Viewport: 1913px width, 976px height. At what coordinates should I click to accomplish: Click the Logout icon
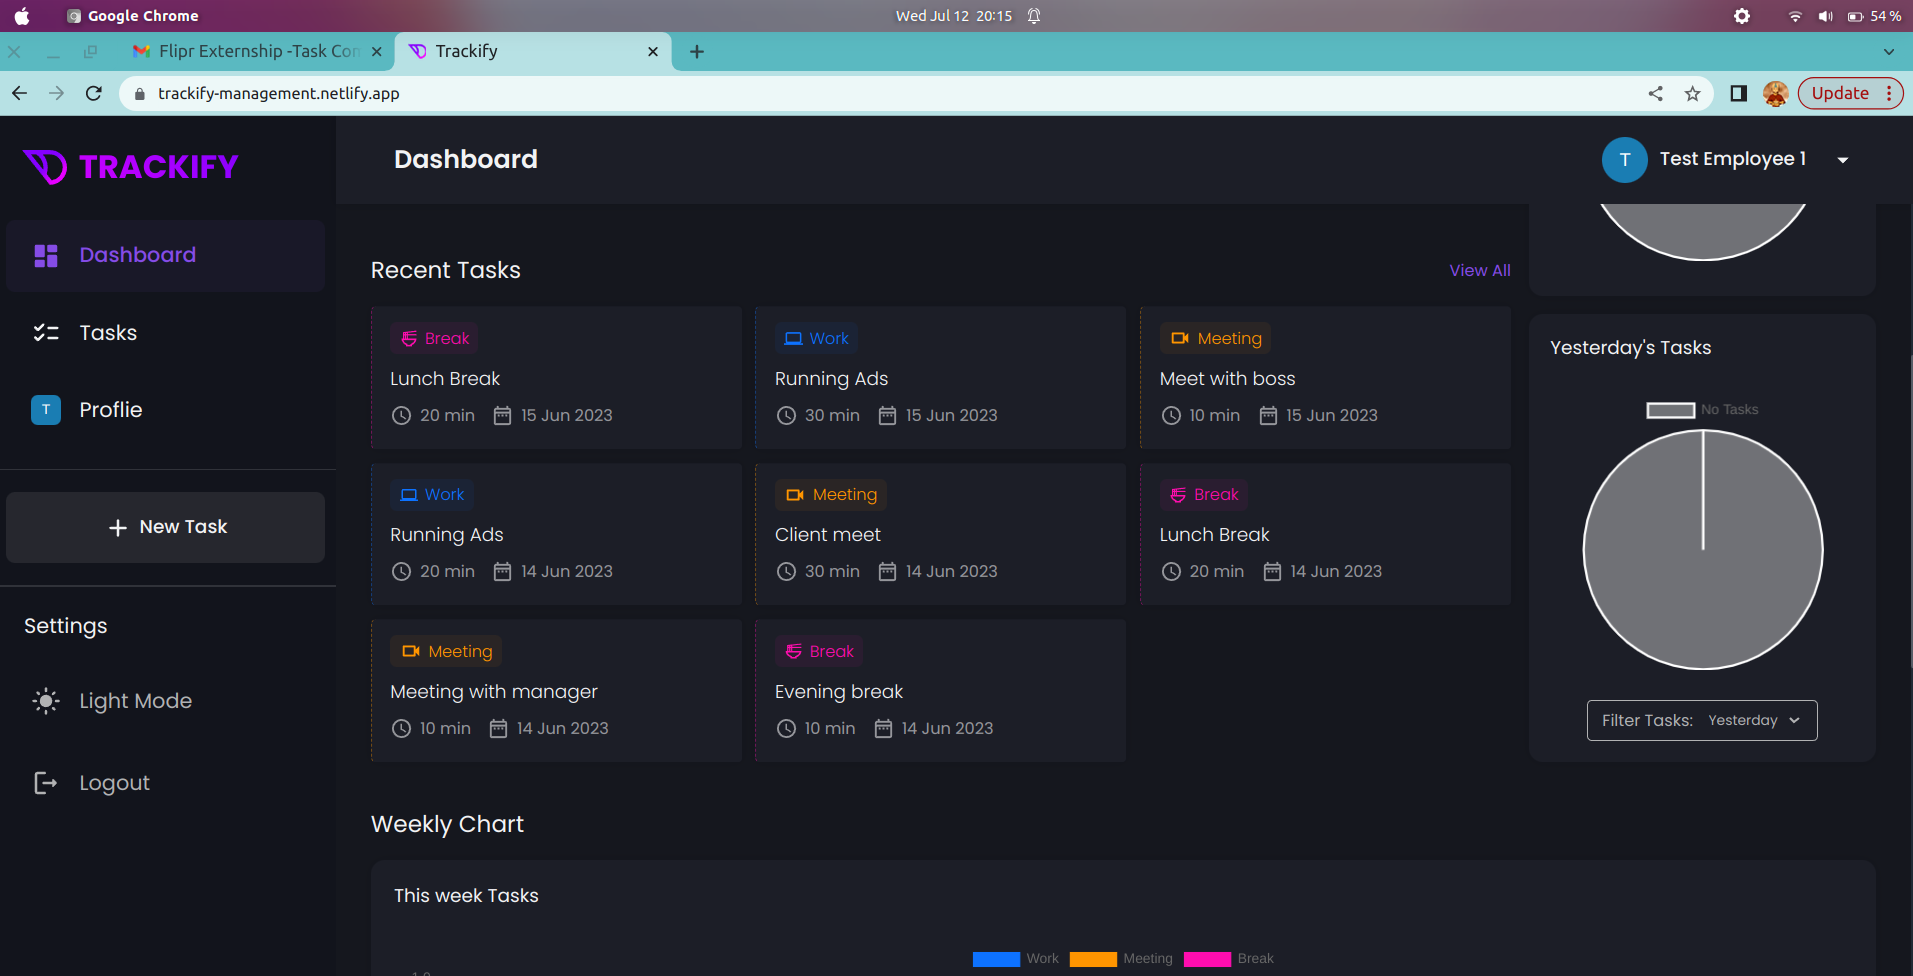click(x=46, y=782)
